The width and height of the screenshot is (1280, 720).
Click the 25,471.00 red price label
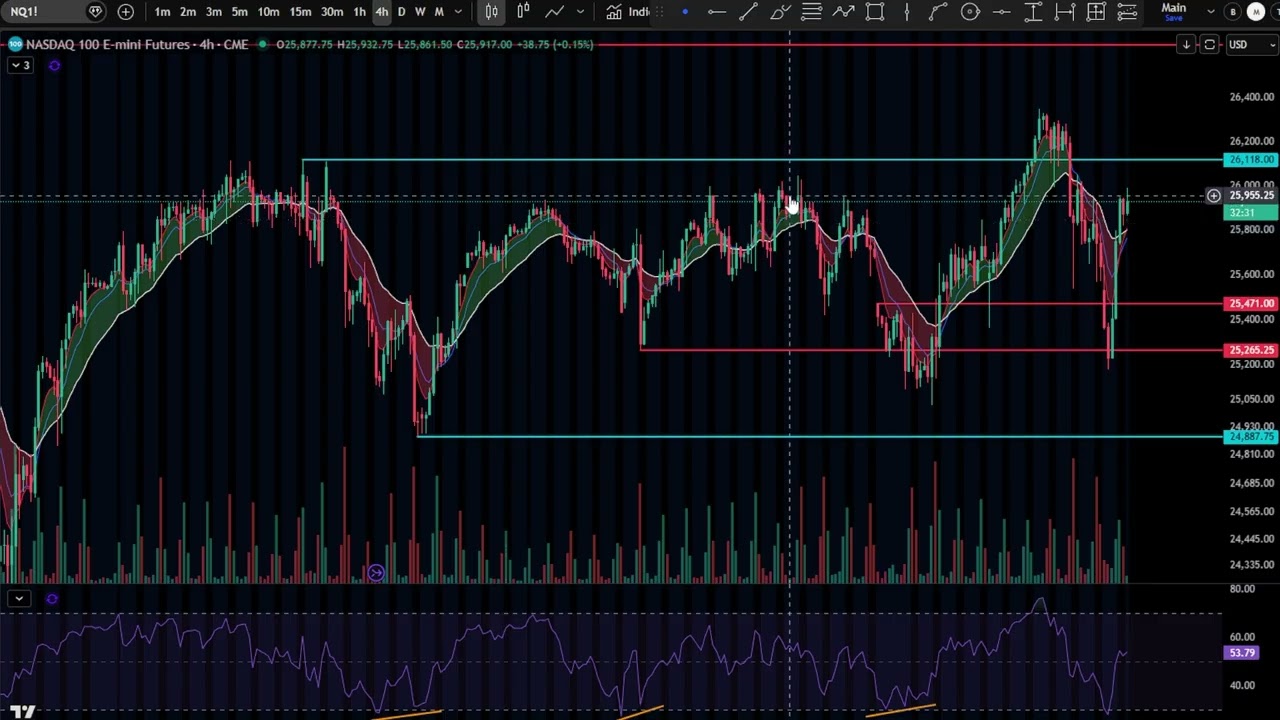point(1251,304)
